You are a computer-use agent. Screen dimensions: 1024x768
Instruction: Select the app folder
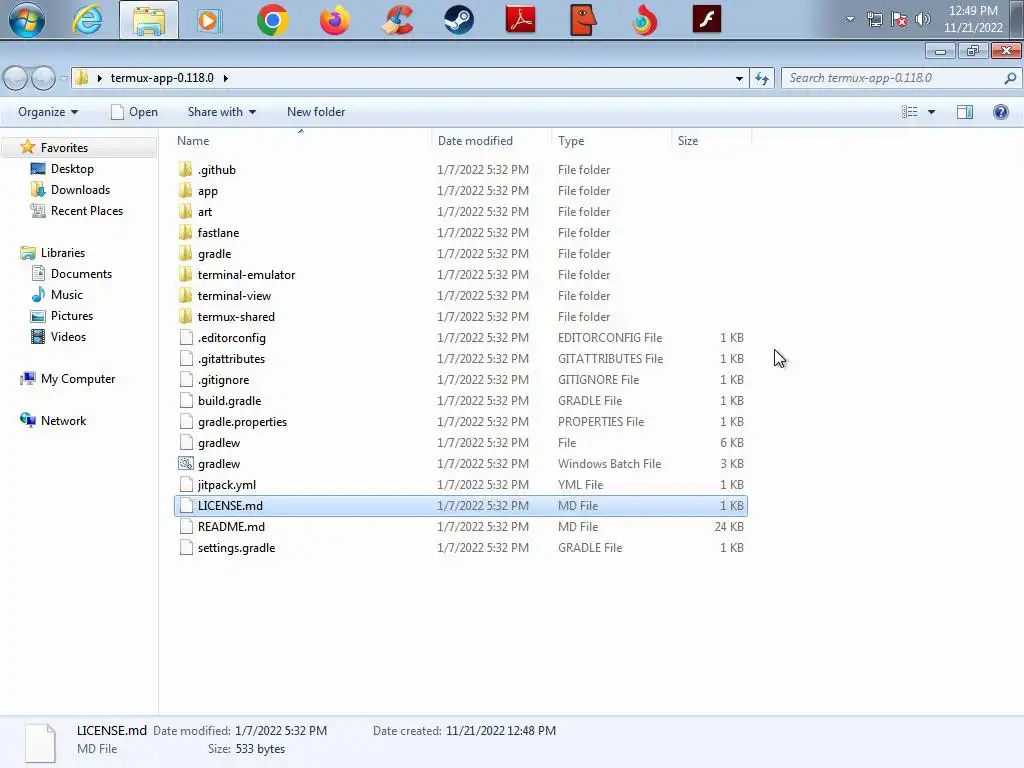460,191
